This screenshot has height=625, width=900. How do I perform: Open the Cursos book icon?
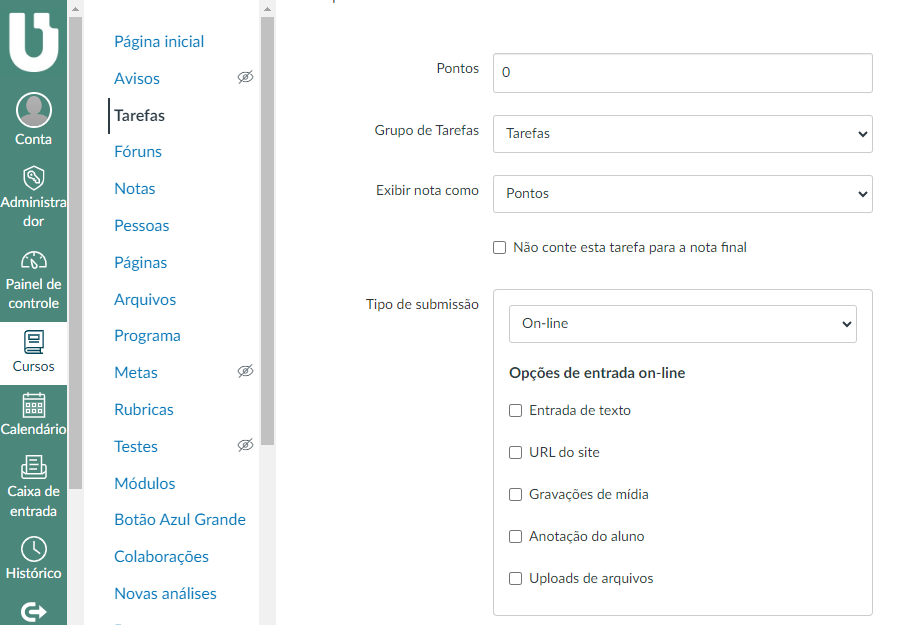[33, 342]
